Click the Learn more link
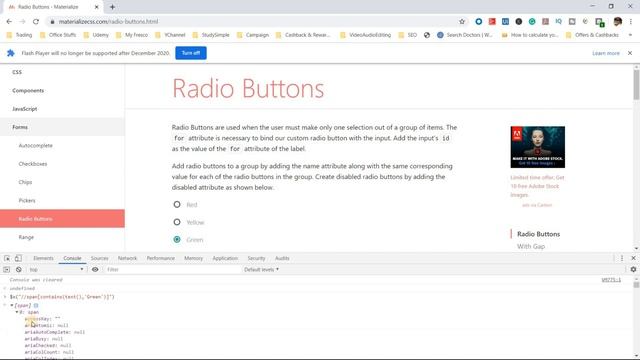 point(606,53)
